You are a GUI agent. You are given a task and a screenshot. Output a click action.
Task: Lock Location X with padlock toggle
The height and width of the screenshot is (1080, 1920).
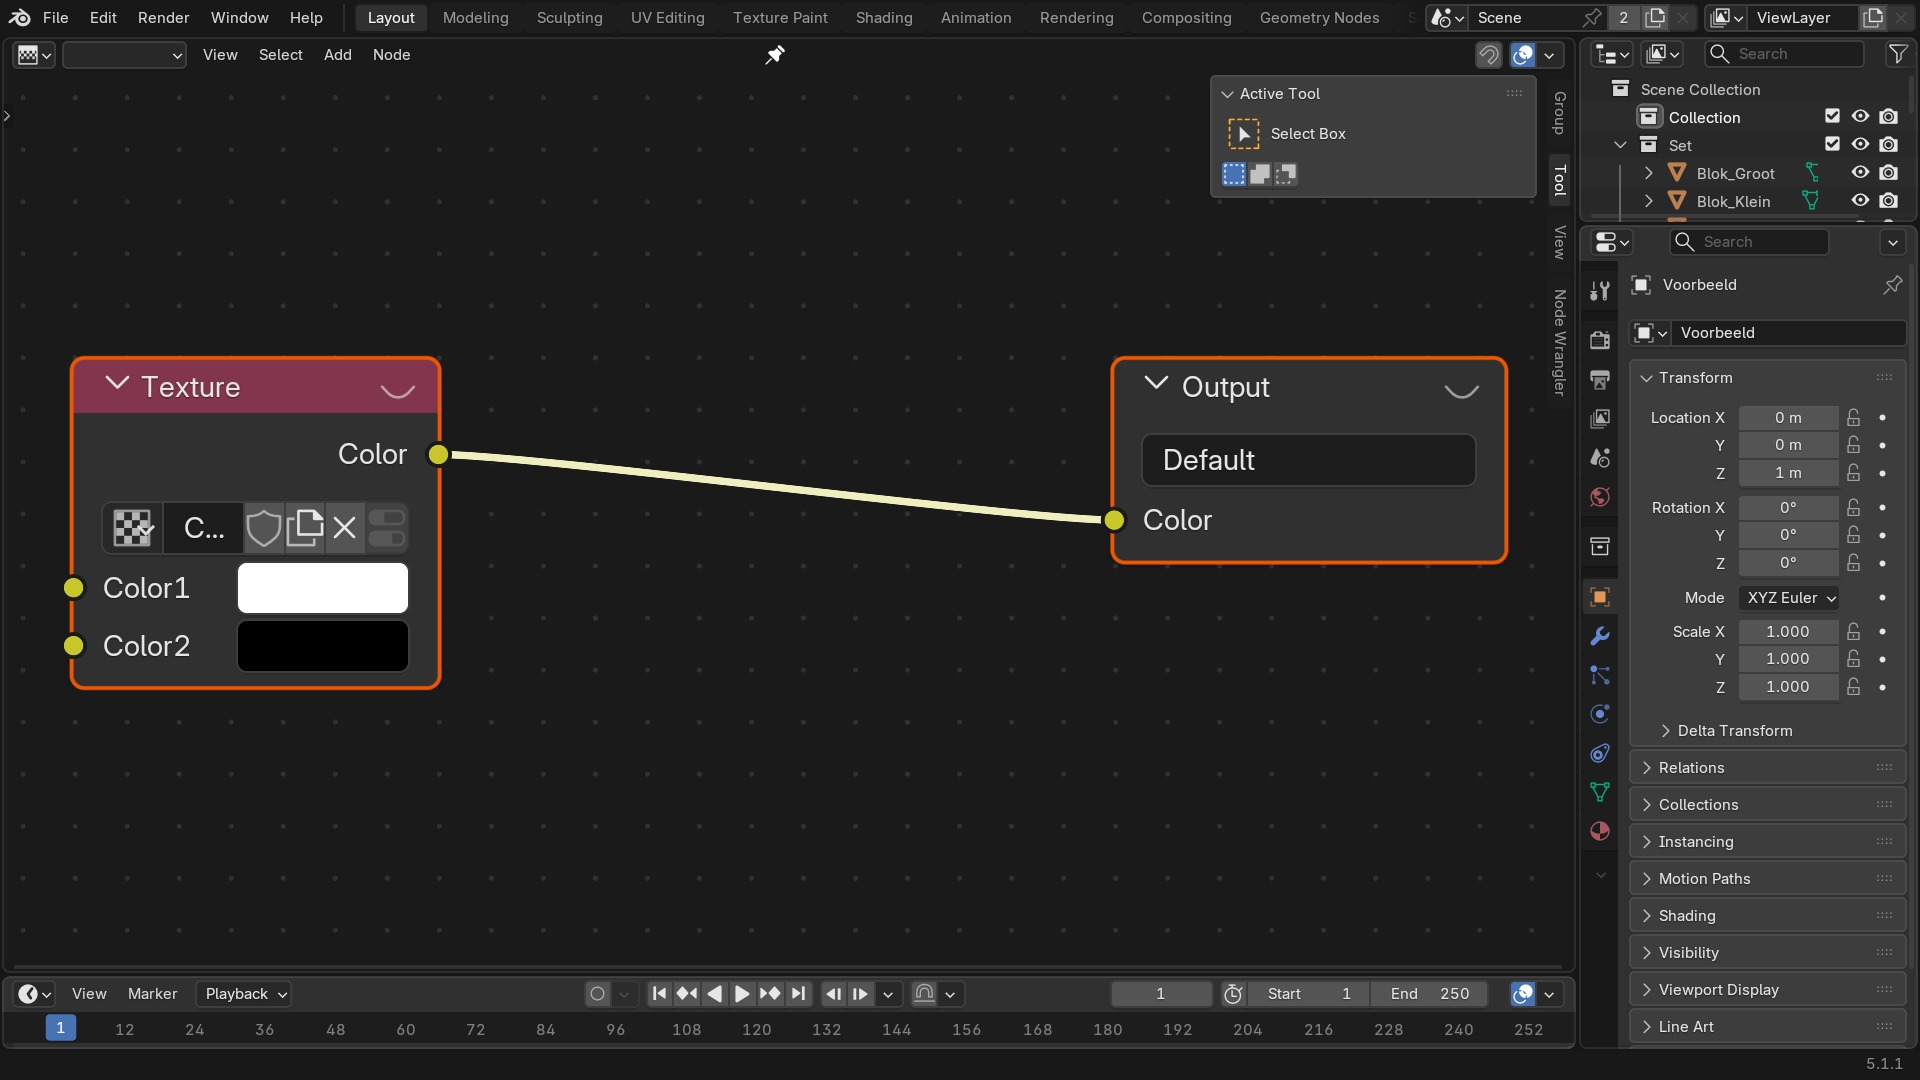coord(1854,418)
